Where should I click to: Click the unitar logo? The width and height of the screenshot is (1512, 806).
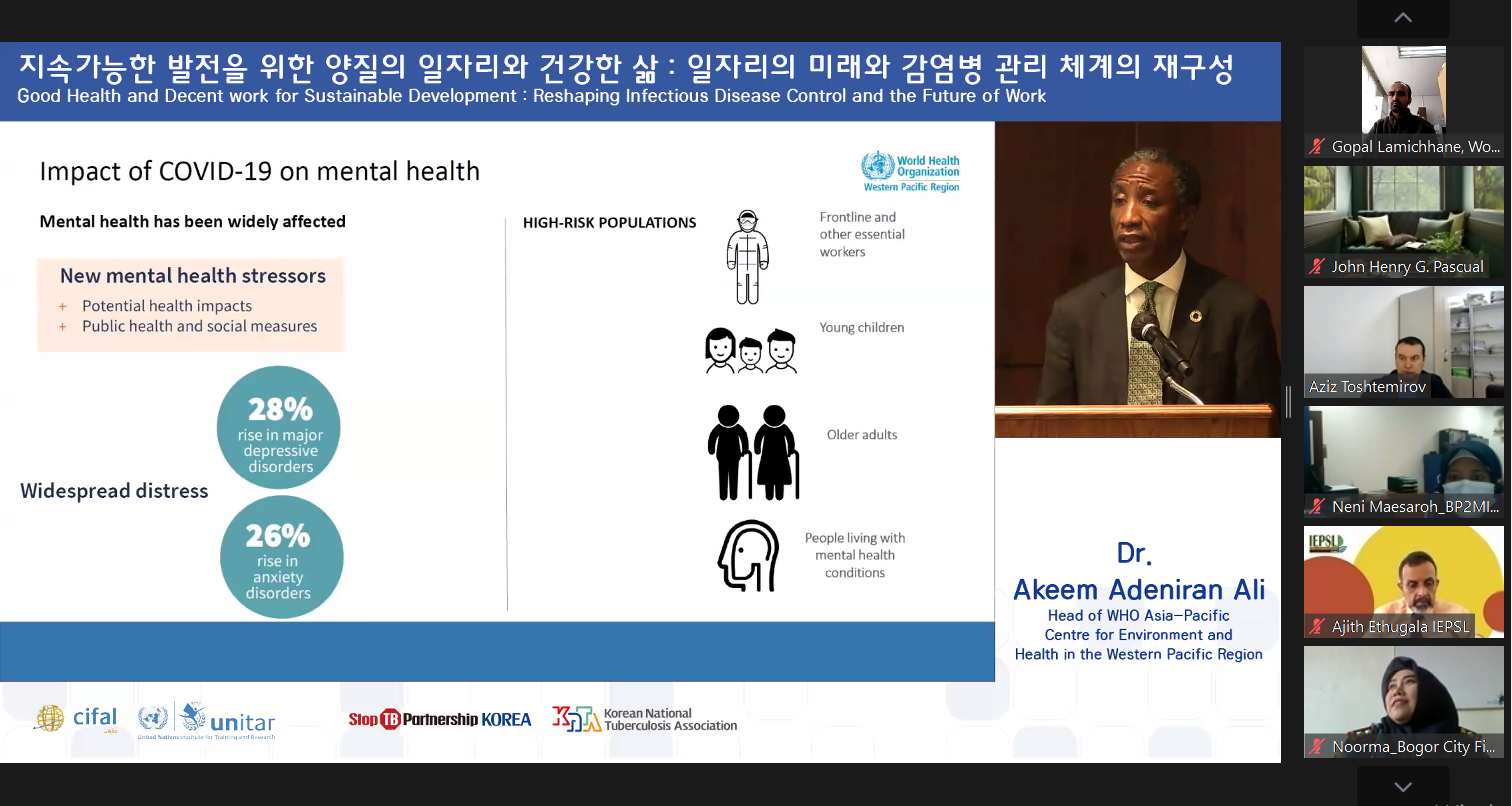(207, 720)
